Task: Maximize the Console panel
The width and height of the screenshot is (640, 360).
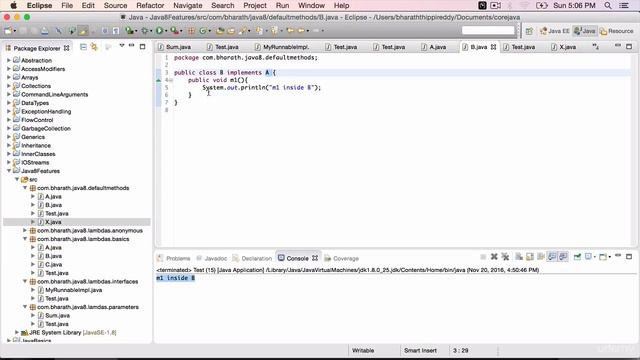Action: coord(629,256)
